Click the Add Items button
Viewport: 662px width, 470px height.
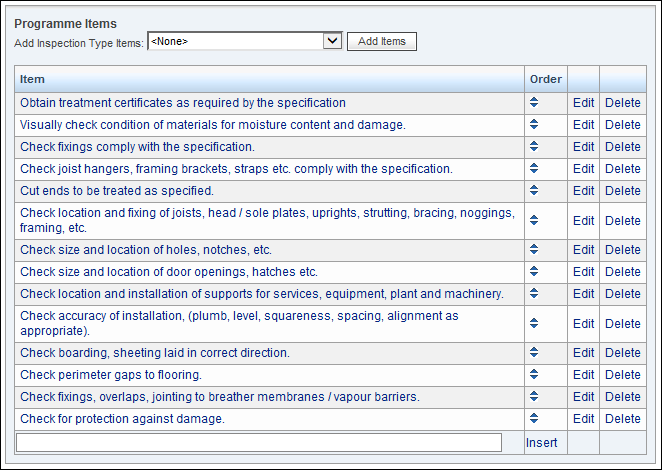382,41
